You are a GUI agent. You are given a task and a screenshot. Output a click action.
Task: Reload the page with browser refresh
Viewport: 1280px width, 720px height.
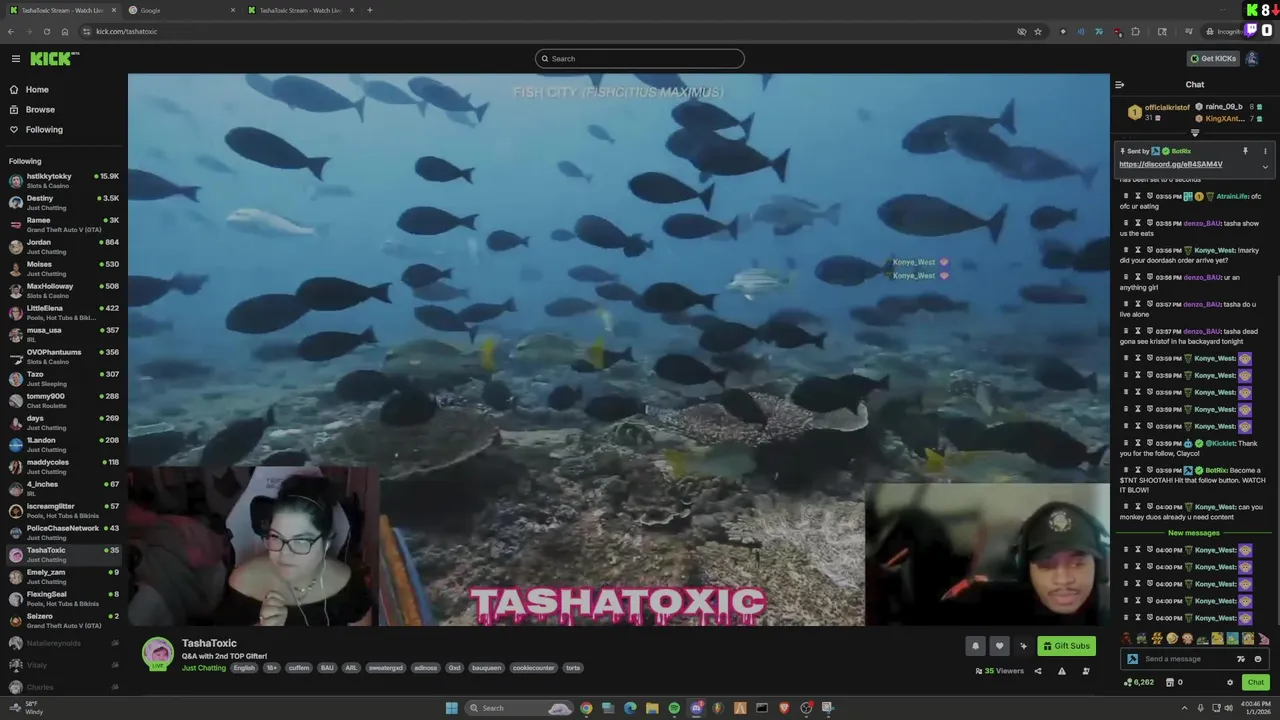(46, 31)
